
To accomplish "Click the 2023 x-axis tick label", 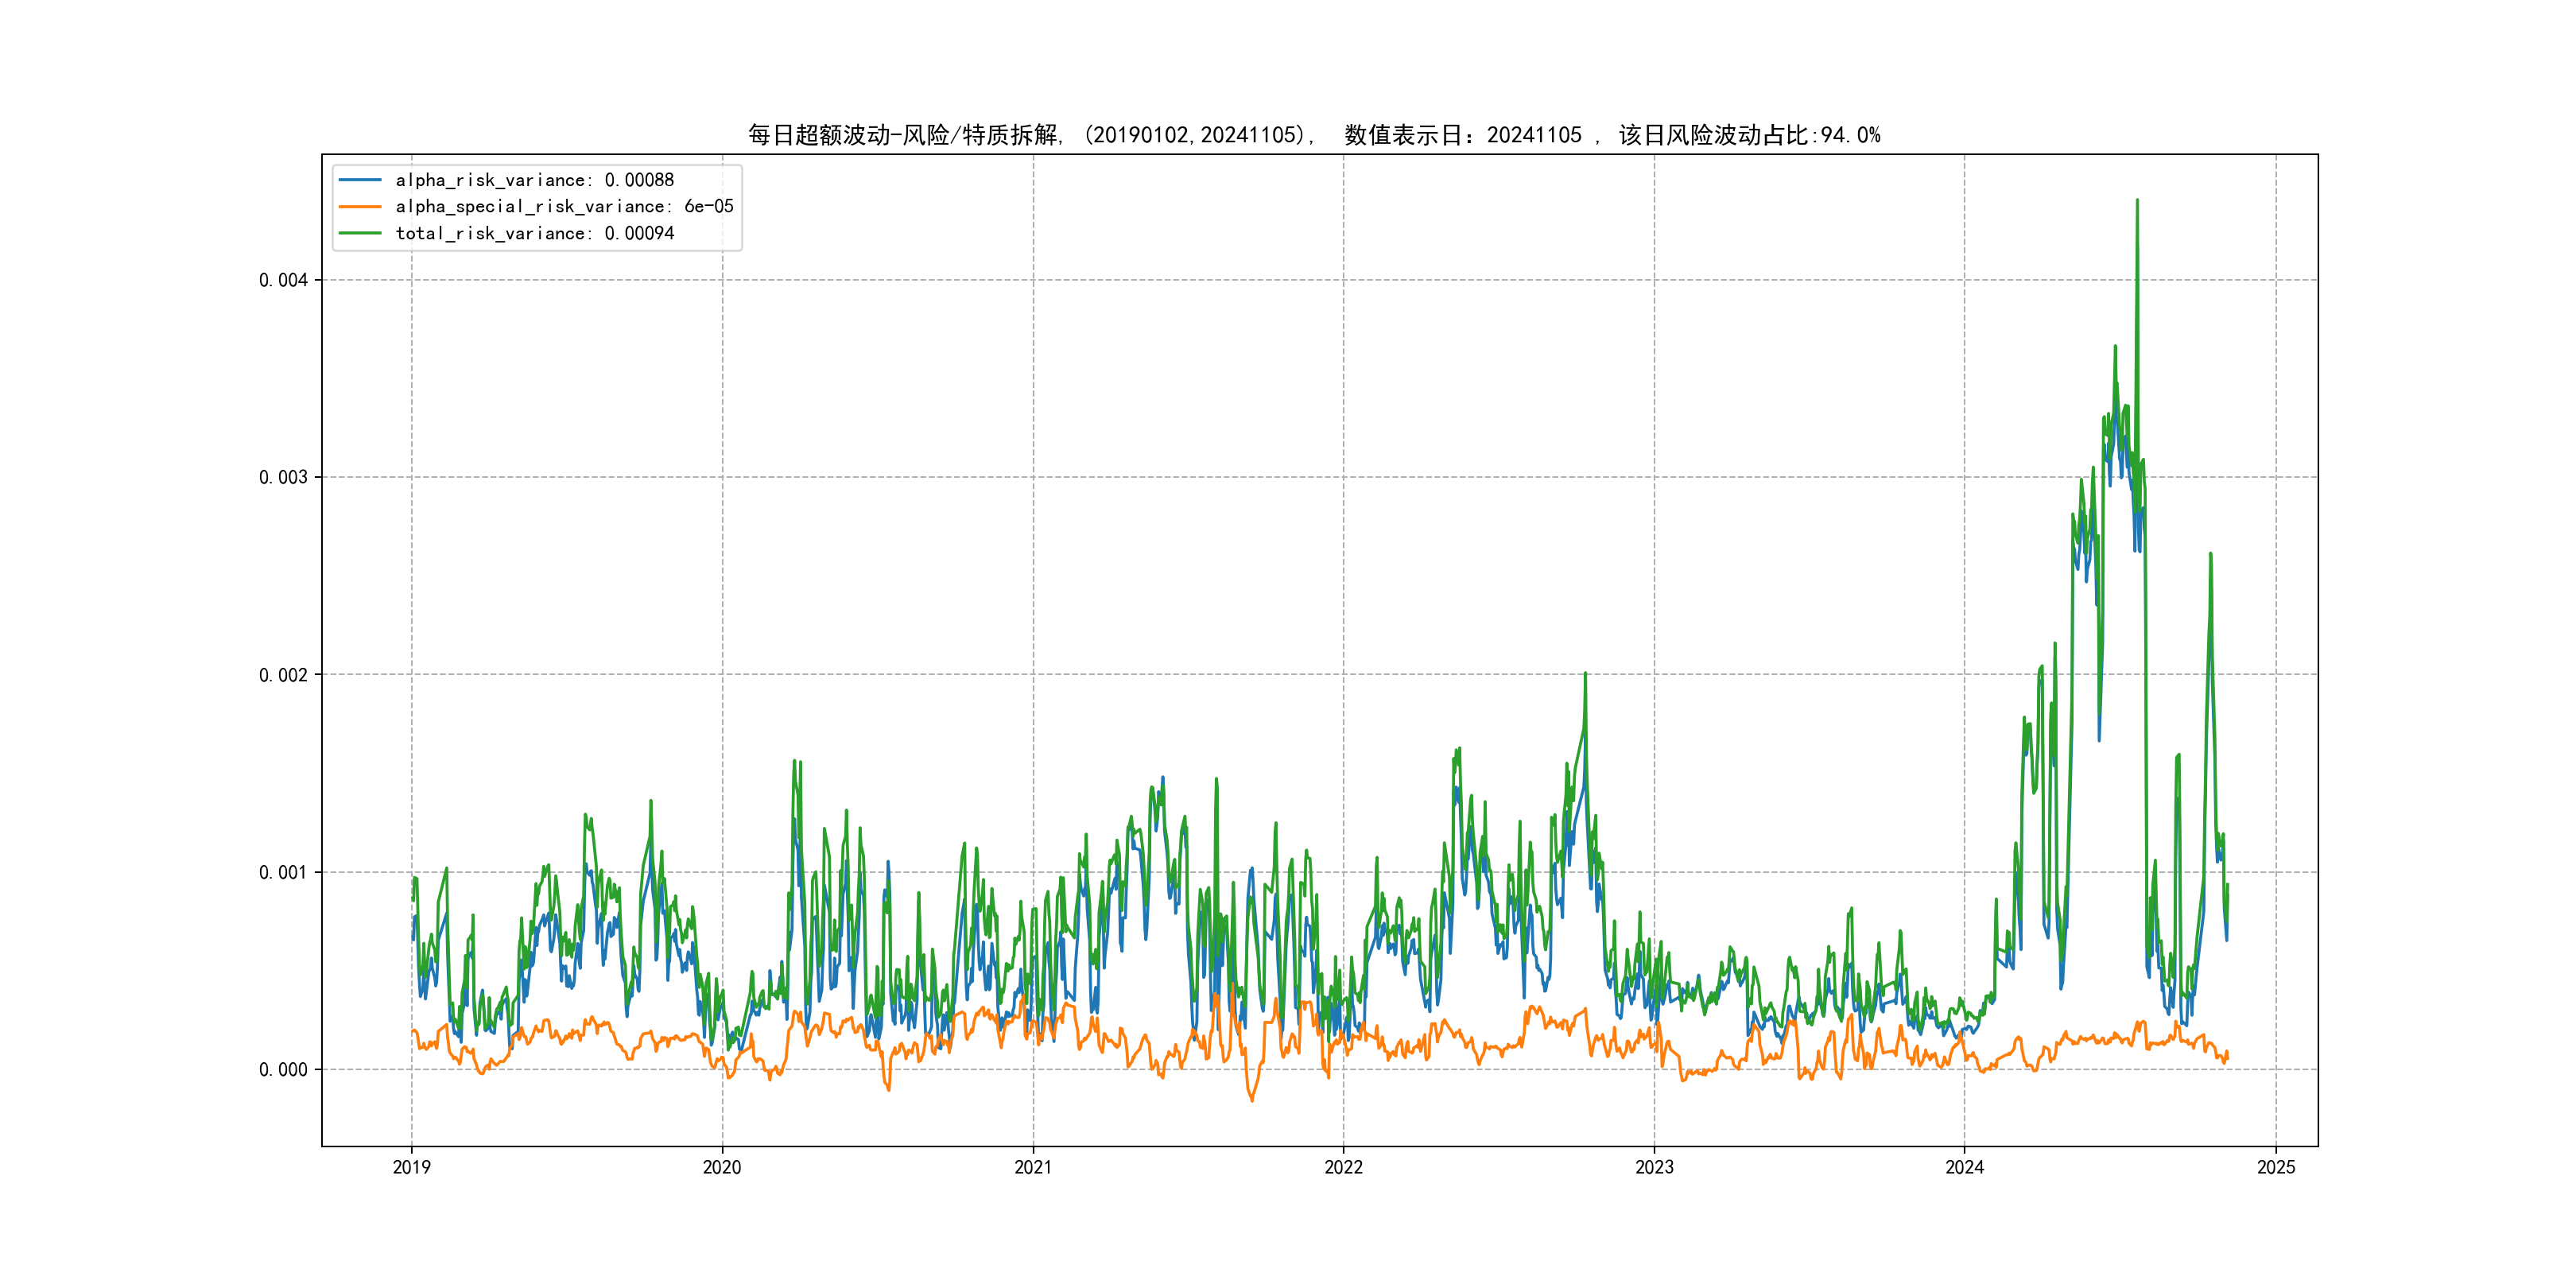I will [x=1654, y=1167].
